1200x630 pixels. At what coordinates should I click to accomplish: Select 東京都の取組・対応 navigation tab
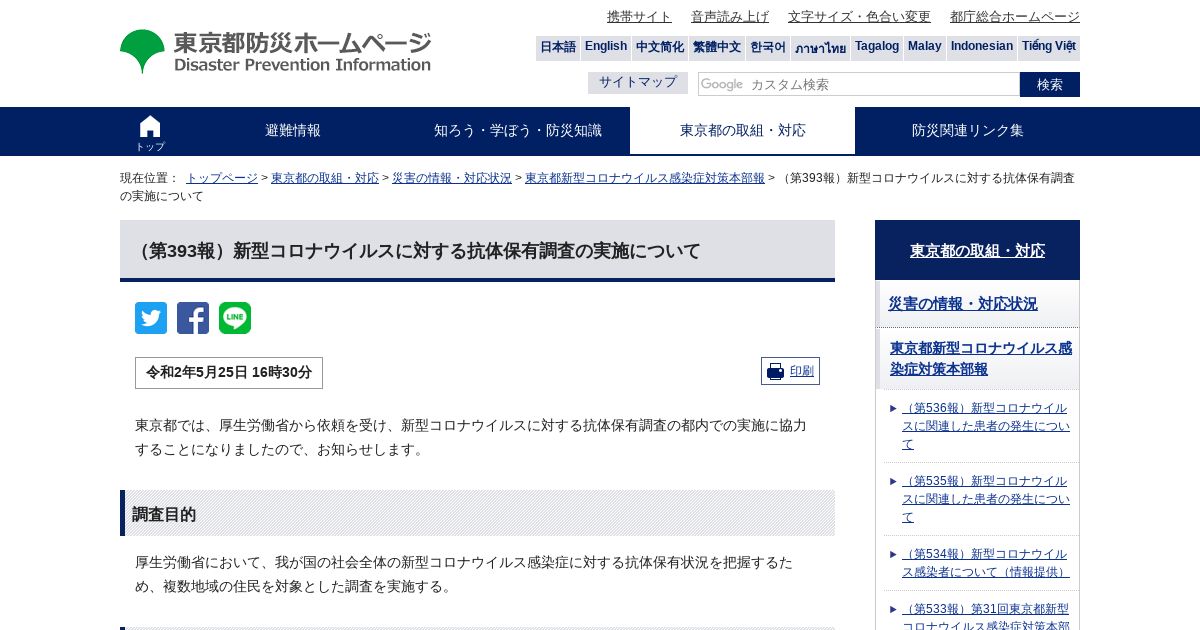(x=742, y=131)
